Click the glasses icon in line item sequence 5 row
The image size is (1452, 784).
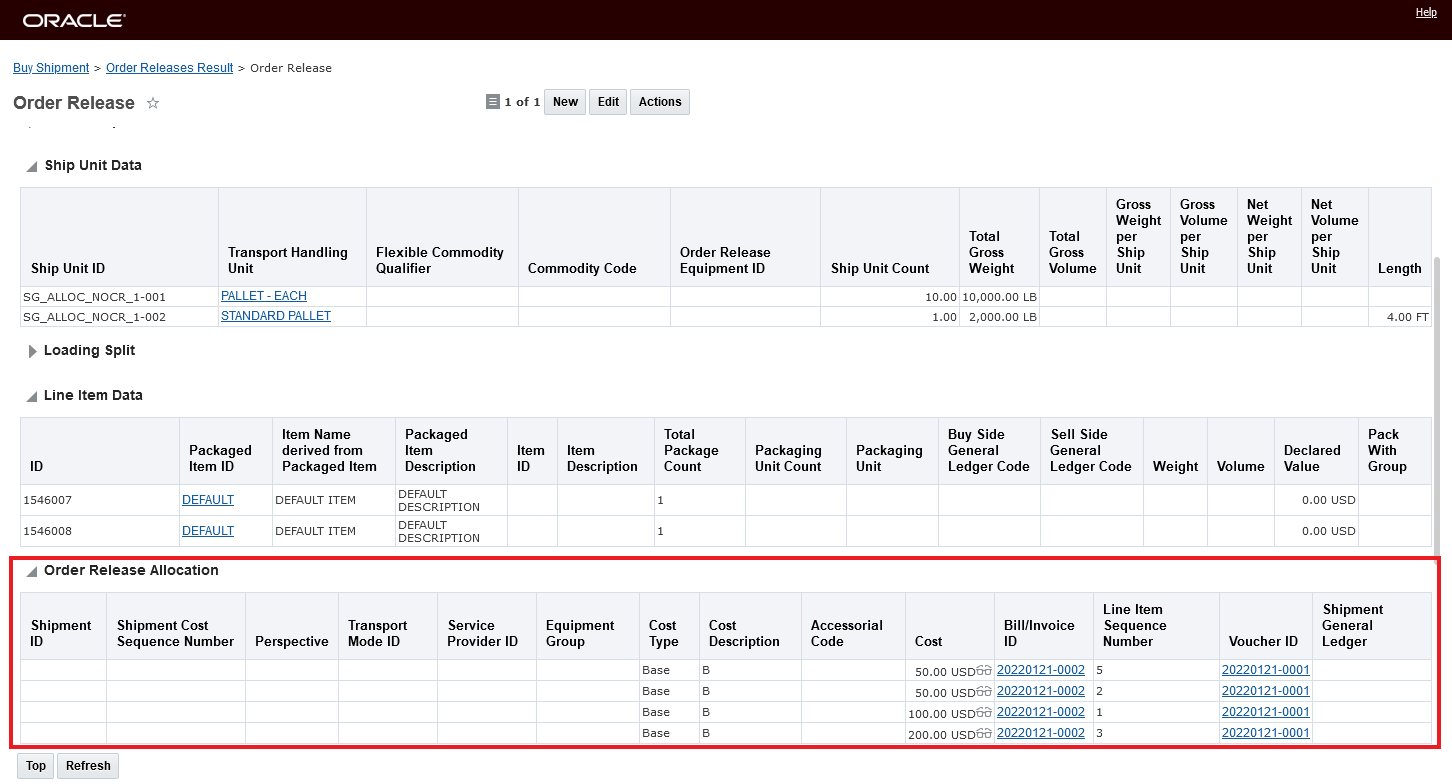pyautogui.click(x=984, y=671)
